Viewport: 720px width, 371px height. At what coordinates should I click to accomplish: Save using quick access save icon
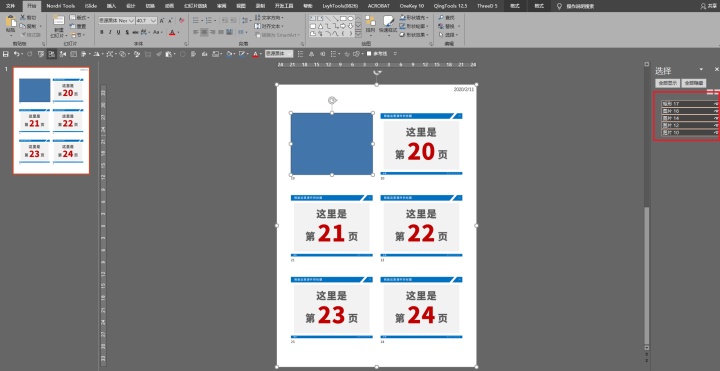click(6, 54)
